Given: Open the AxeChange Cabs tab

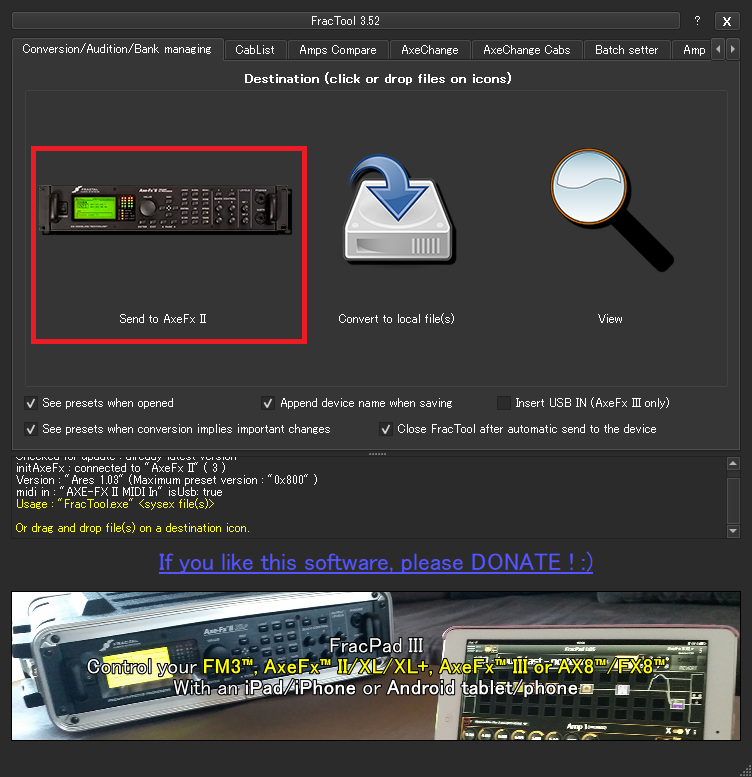Looking at the screenshot, I should 527,50.
